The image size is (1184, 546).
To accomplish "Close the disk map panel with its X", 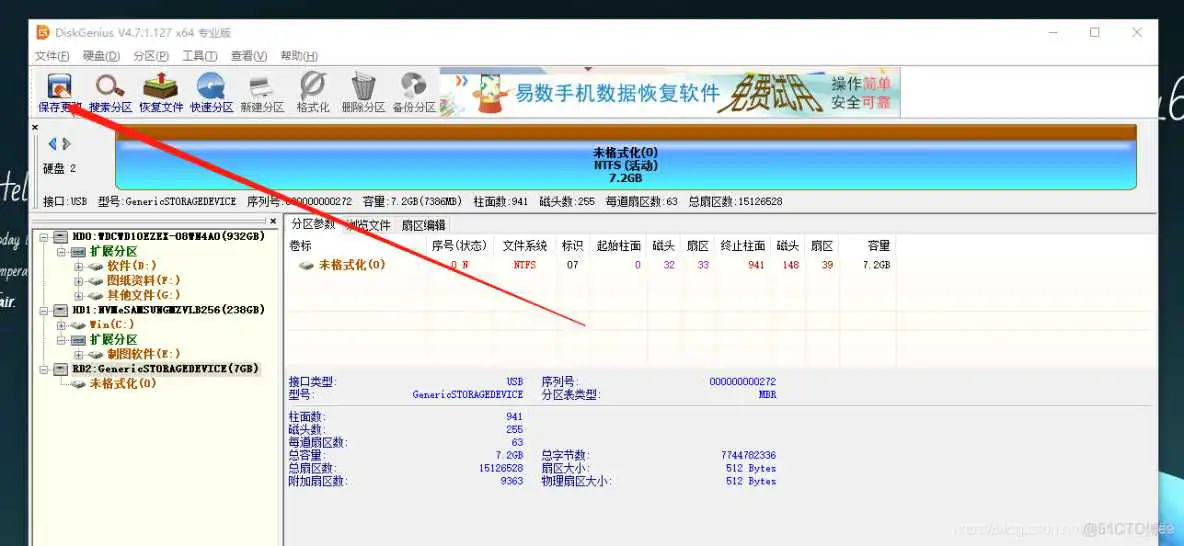I will [x=35, y=128].
